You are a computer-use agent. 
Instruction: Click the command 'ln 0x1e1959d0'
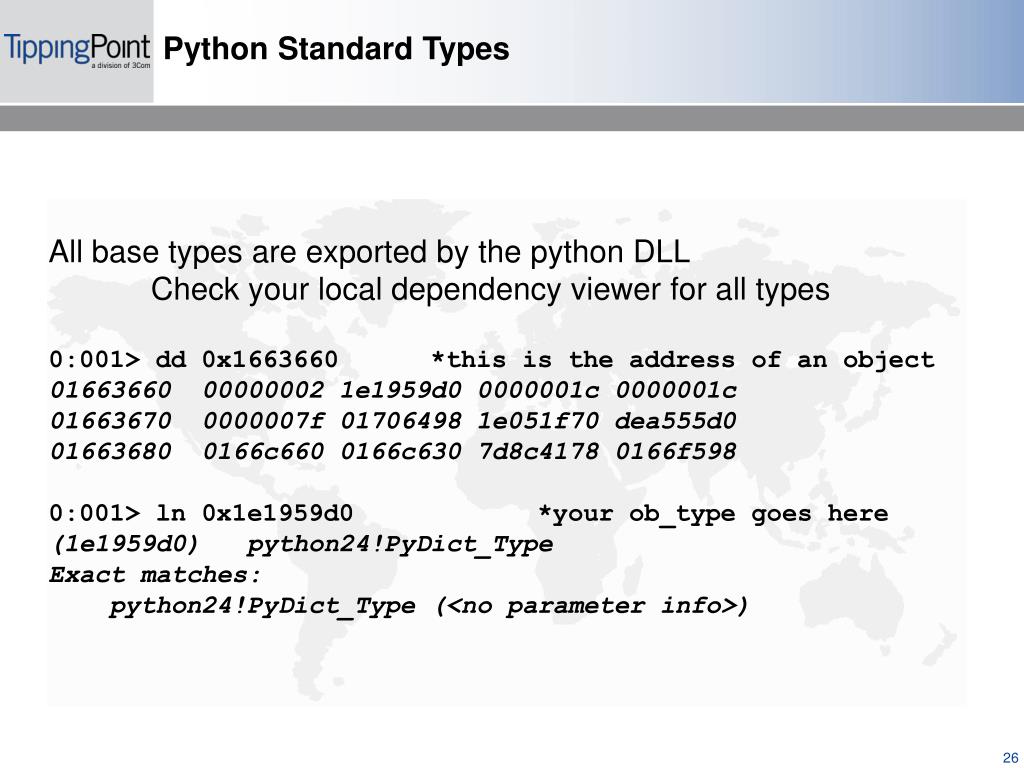(255, 513)
